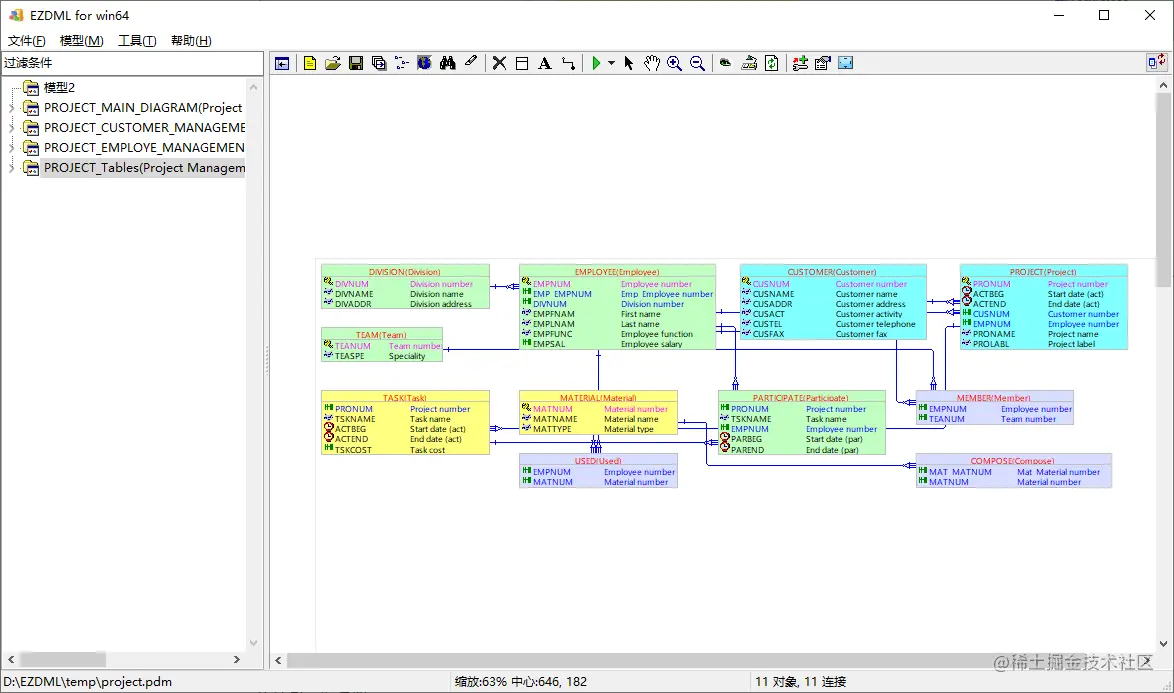1174x693 pixels.
Task: Save the model with the floppy disk icon
Action: (x=356, y=64)
